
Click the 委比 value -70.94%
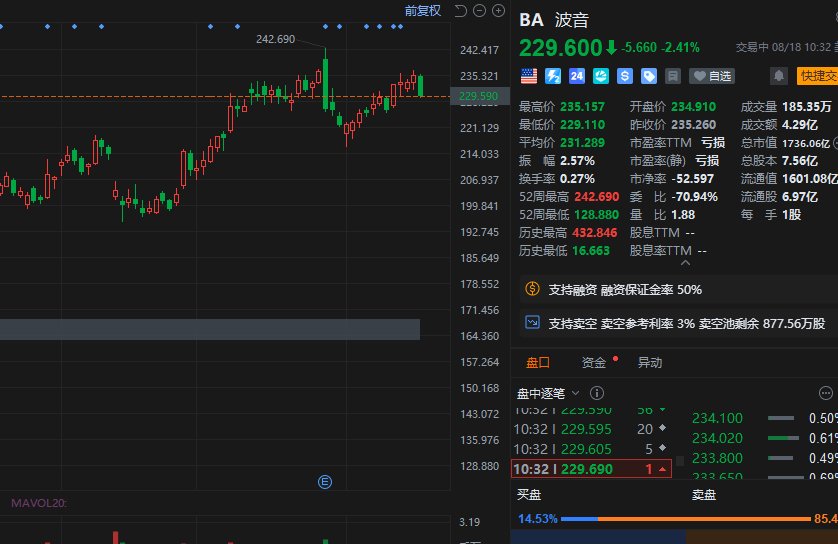694,197
